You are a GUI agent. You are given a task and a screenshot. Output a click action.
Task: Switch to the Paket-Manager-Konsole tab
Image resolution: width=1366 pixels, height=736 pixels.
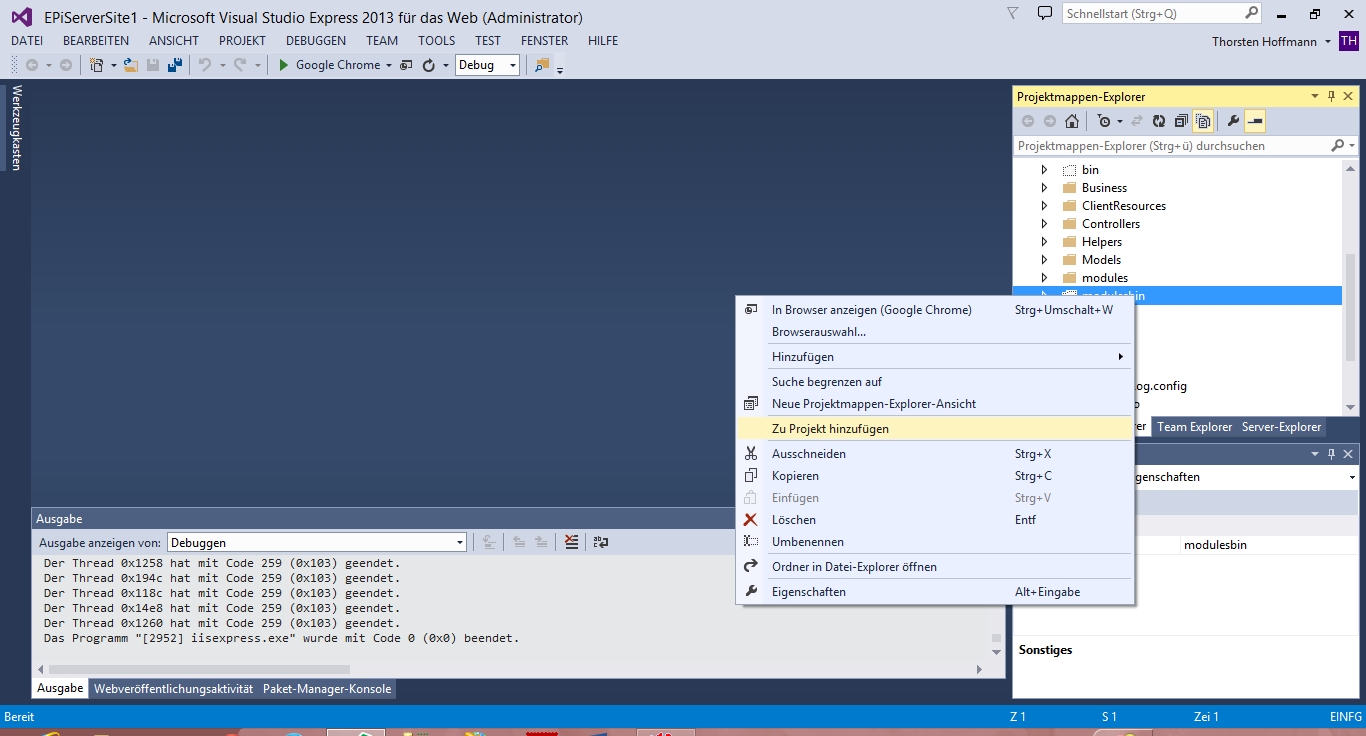pyautogui.click(x=327, y=689)
